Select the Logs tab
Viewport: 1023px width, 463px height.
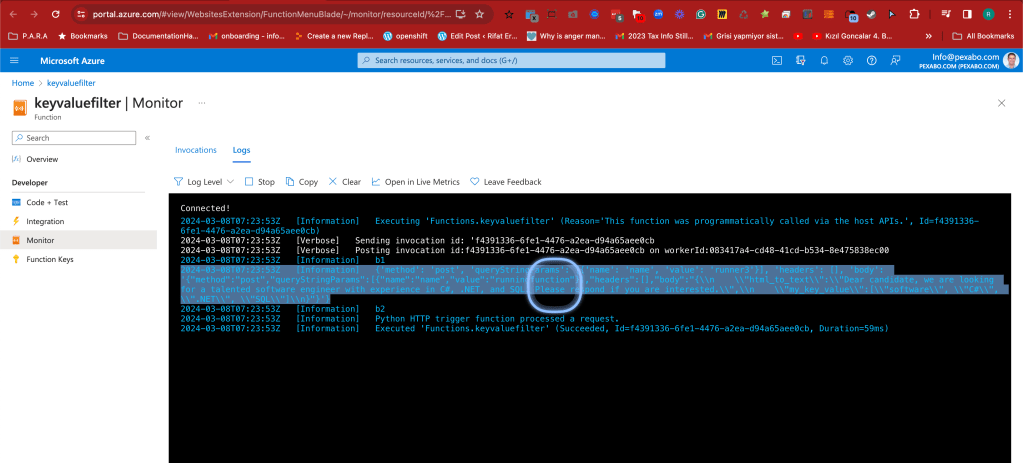tap(241, 150)
